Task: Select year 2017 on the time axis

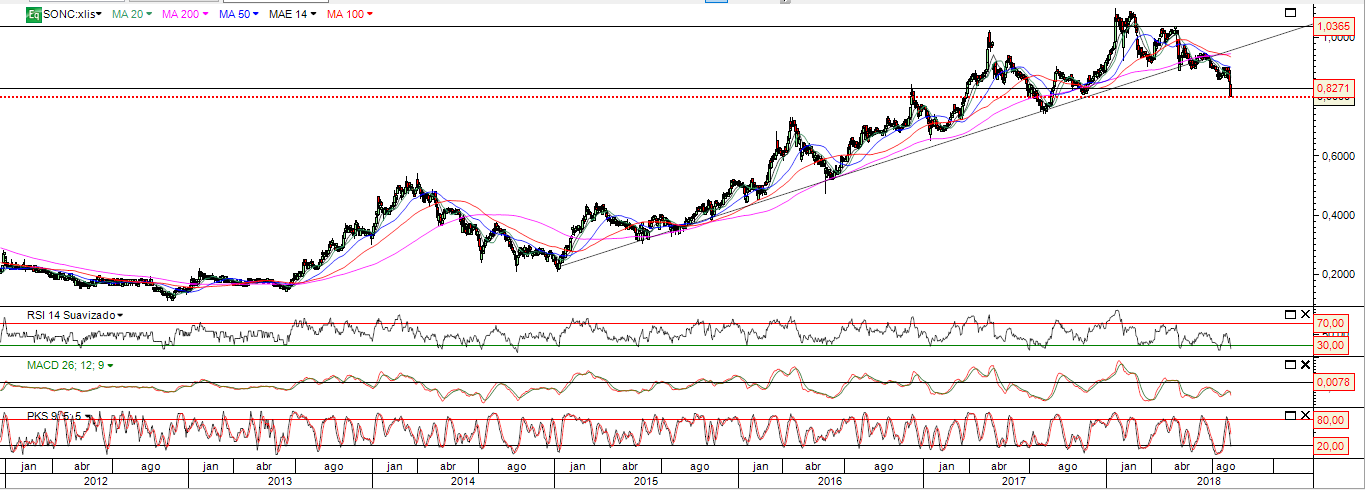Action: (1014, 481)
